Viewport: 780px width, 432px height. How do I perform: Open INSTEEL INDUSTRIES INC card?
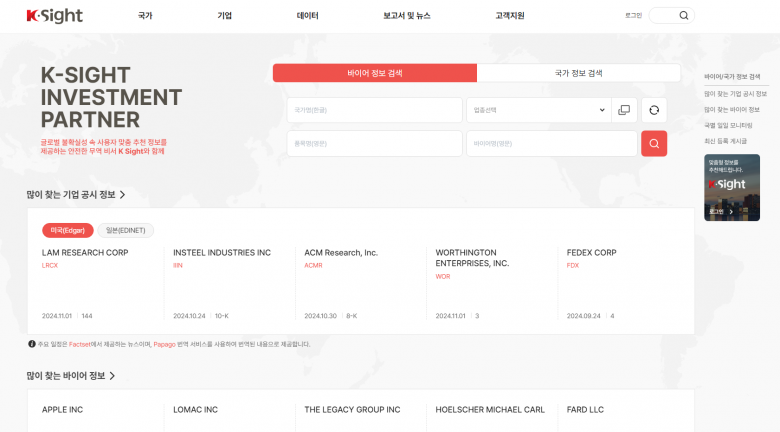tap(222, 253)
